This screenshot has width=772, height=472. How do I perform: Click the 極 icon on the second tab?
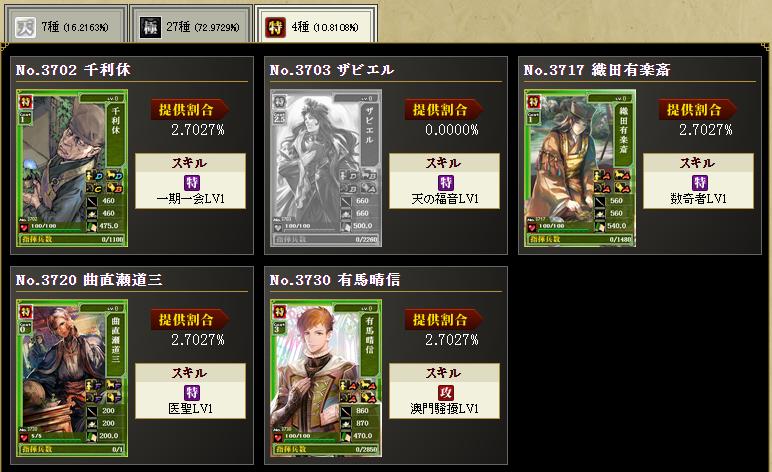click(150, 27)
